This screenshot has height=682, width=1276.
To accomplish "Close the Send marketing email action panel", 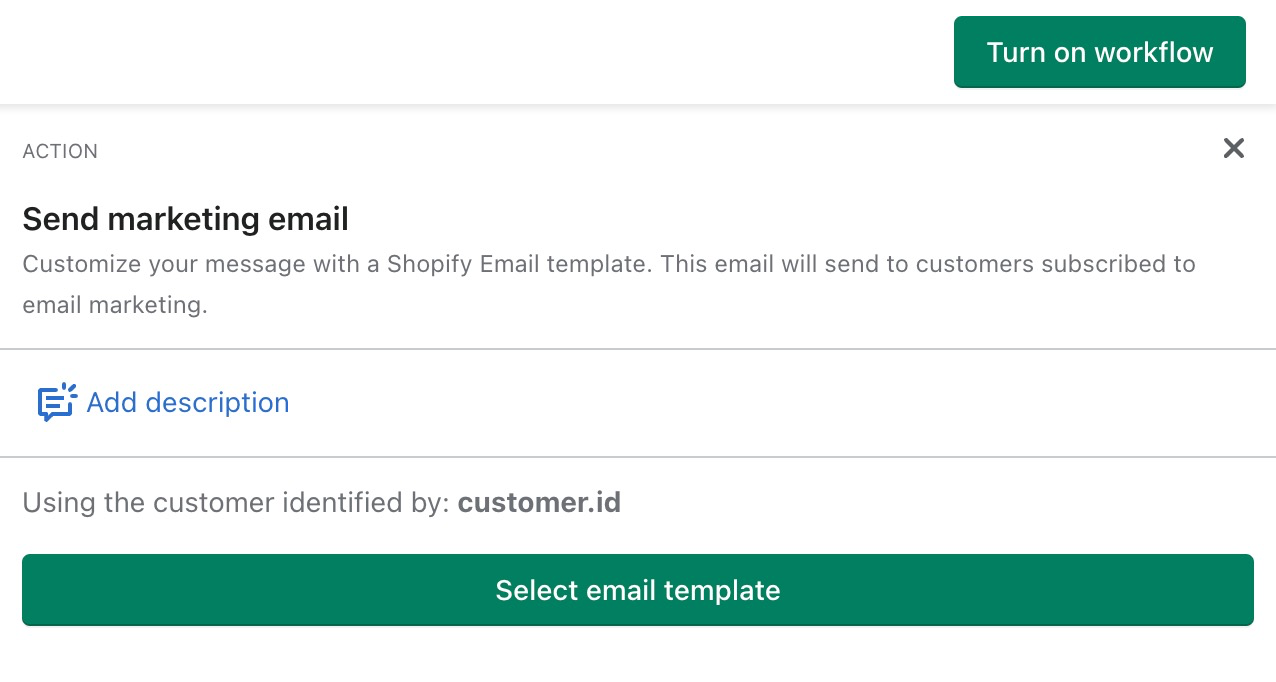I will pos(1234,149).
